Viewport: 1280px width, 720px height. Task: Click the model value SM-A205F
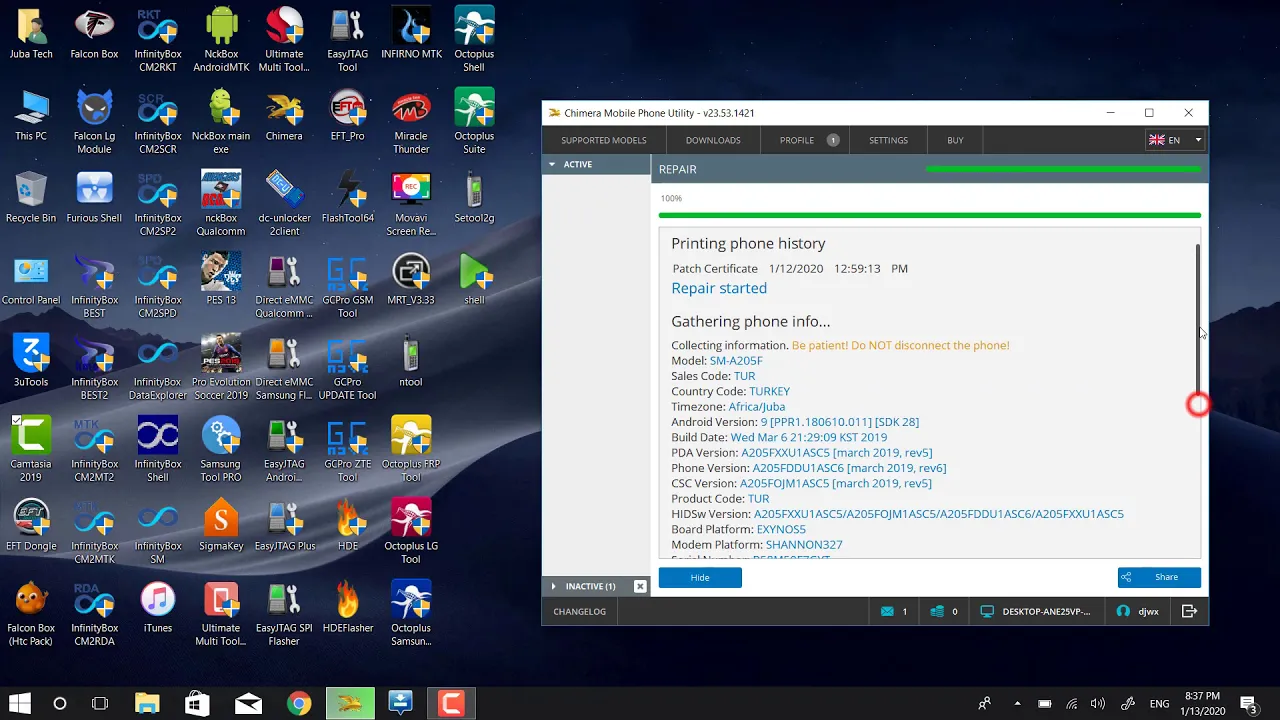(736, 361)
